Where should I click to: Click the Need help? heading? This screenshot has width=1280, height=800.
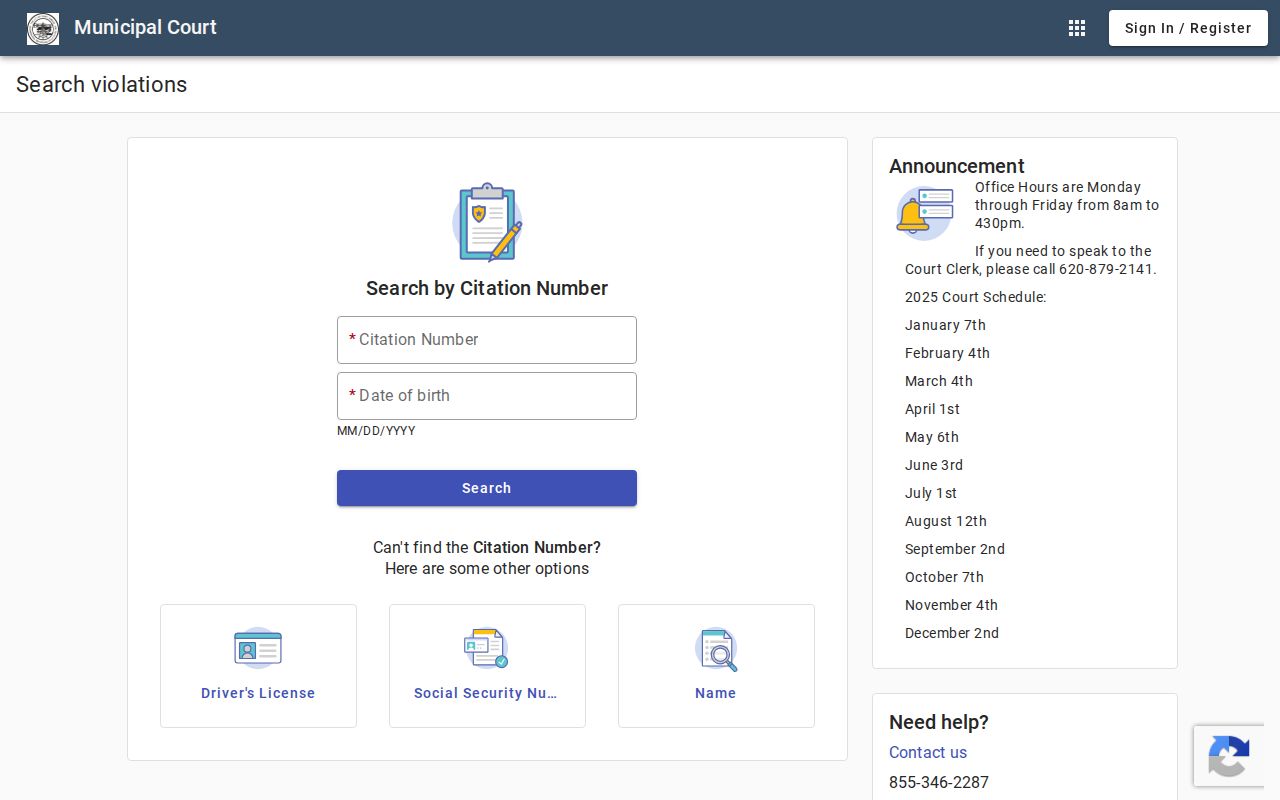coord(939,722)
